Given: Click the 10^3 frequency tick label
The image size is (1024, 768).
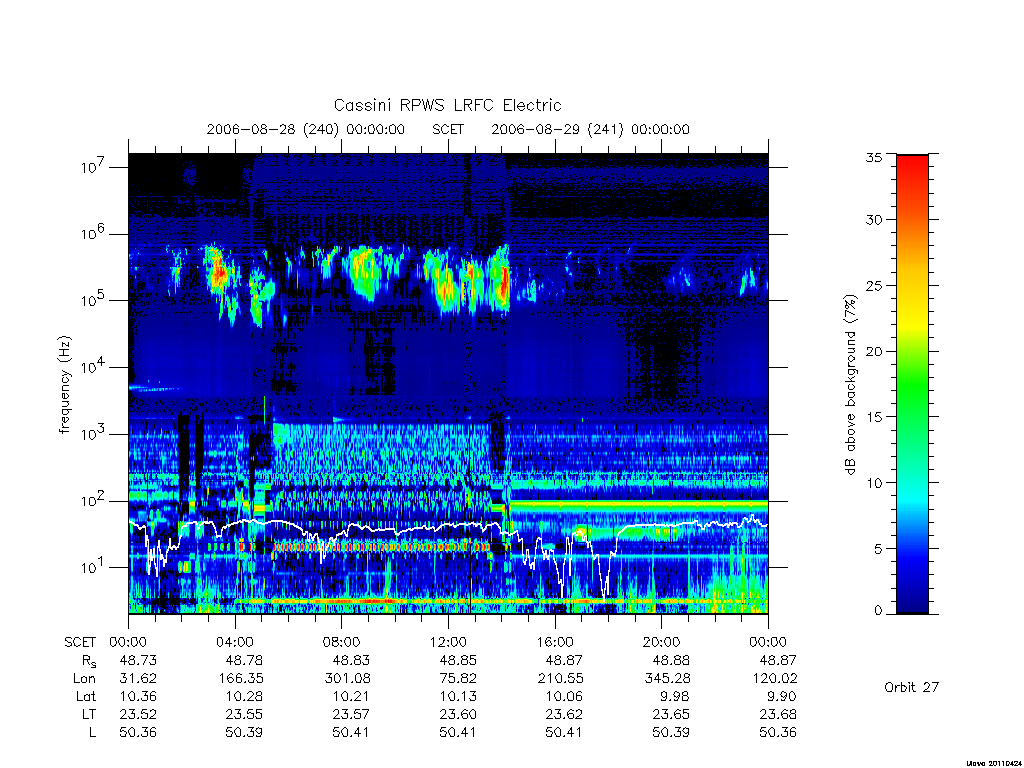Looking at the screenshot, I should tap(94, 434).
